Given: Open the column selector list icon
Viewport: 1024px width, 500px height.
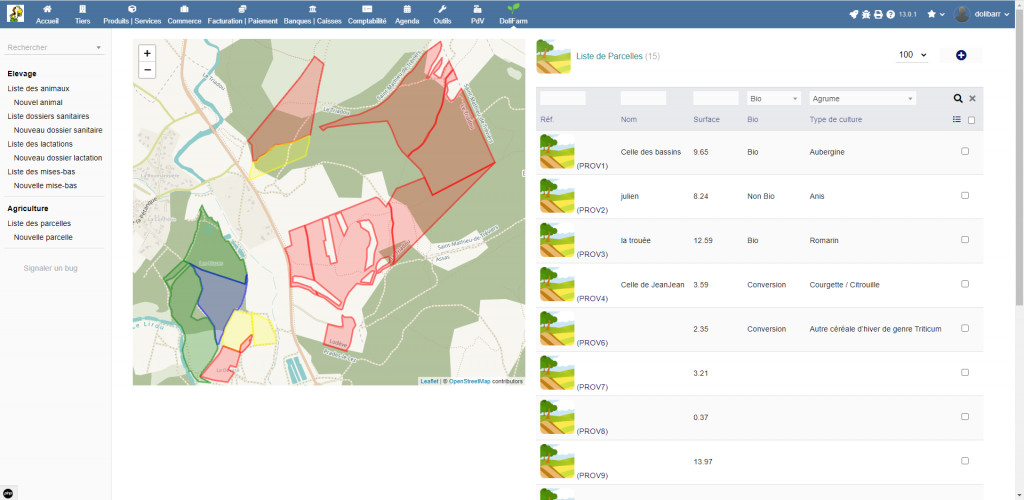Looking at the screenshot, I should pos(957,120).
